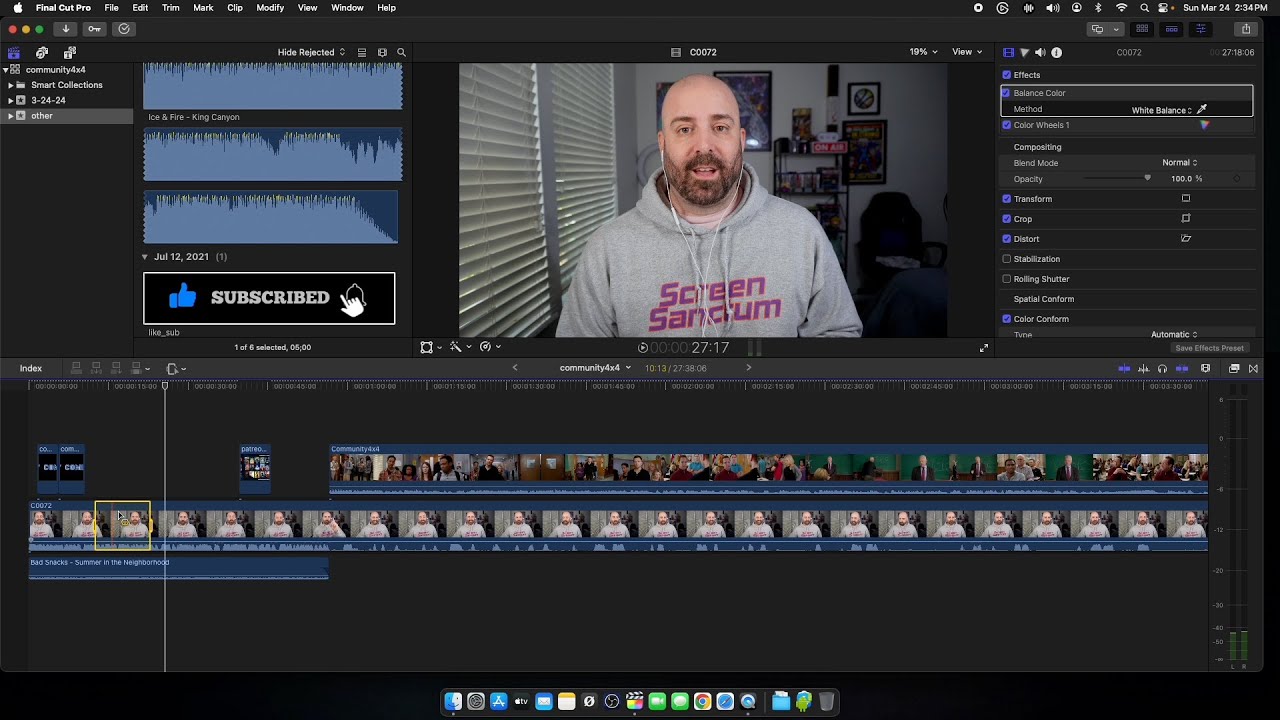Open the Color inspector triangle icon

point(1024,52)
